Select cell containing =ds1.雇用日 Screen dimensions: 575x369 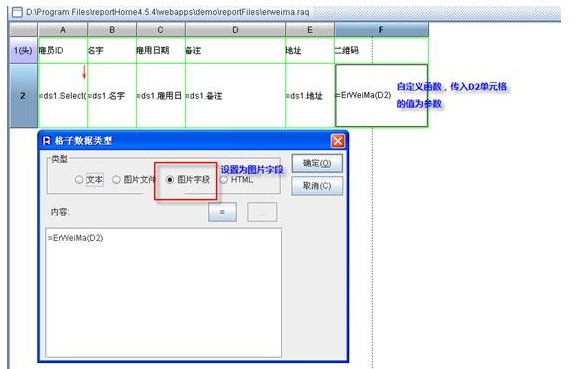tap(161, 96)
